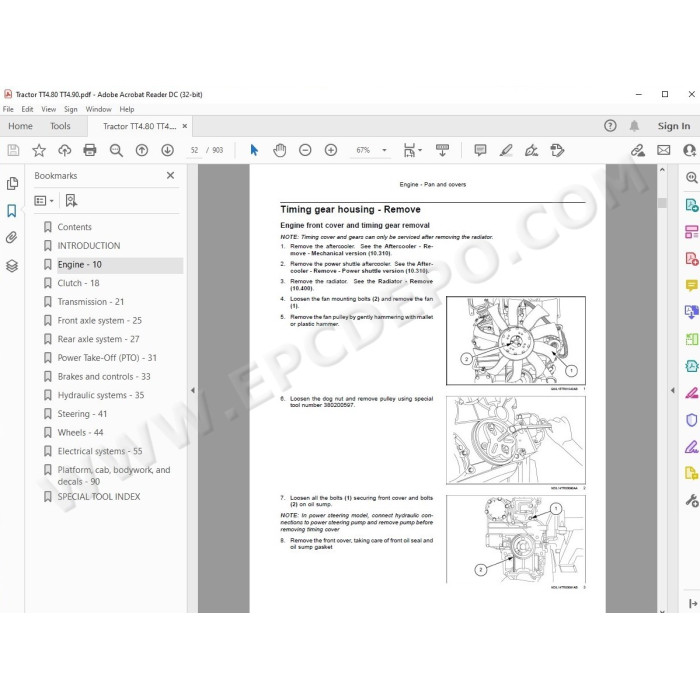Click the vertical scrollbar up arrow
The width and height of the screenshot is (700, 700).
pos(662,170)
